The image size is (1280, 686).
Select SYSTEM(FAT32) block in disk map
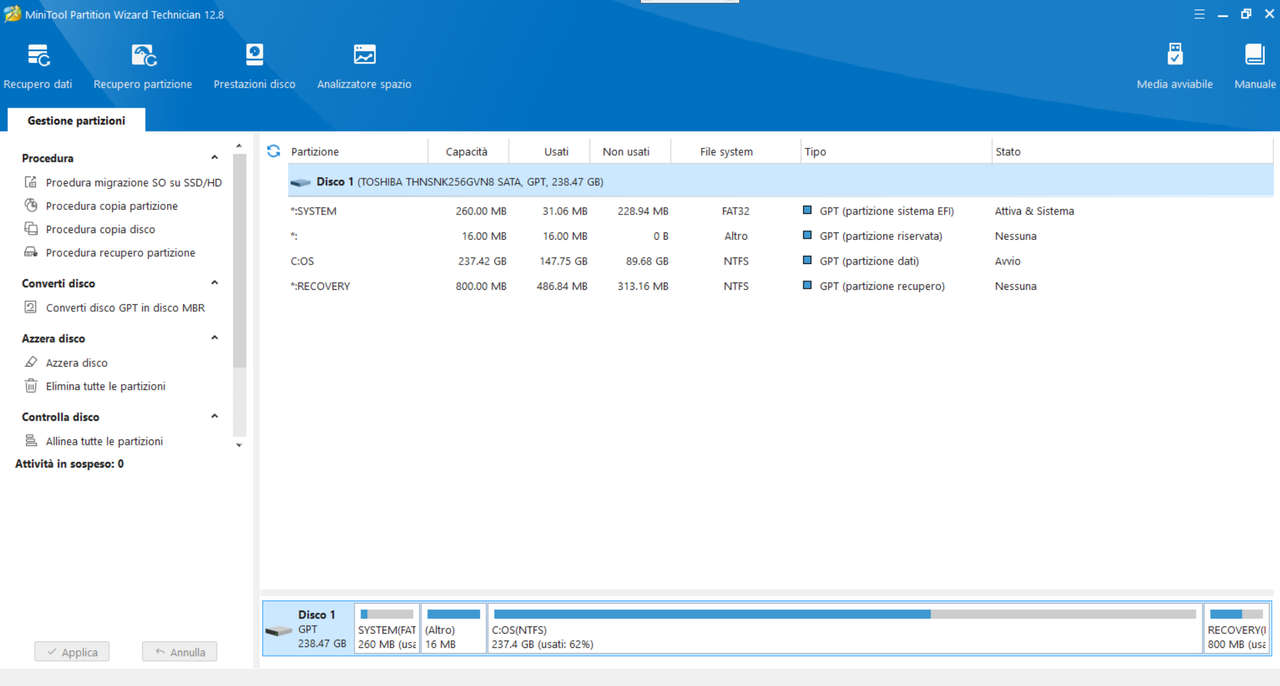coord(387,629)
